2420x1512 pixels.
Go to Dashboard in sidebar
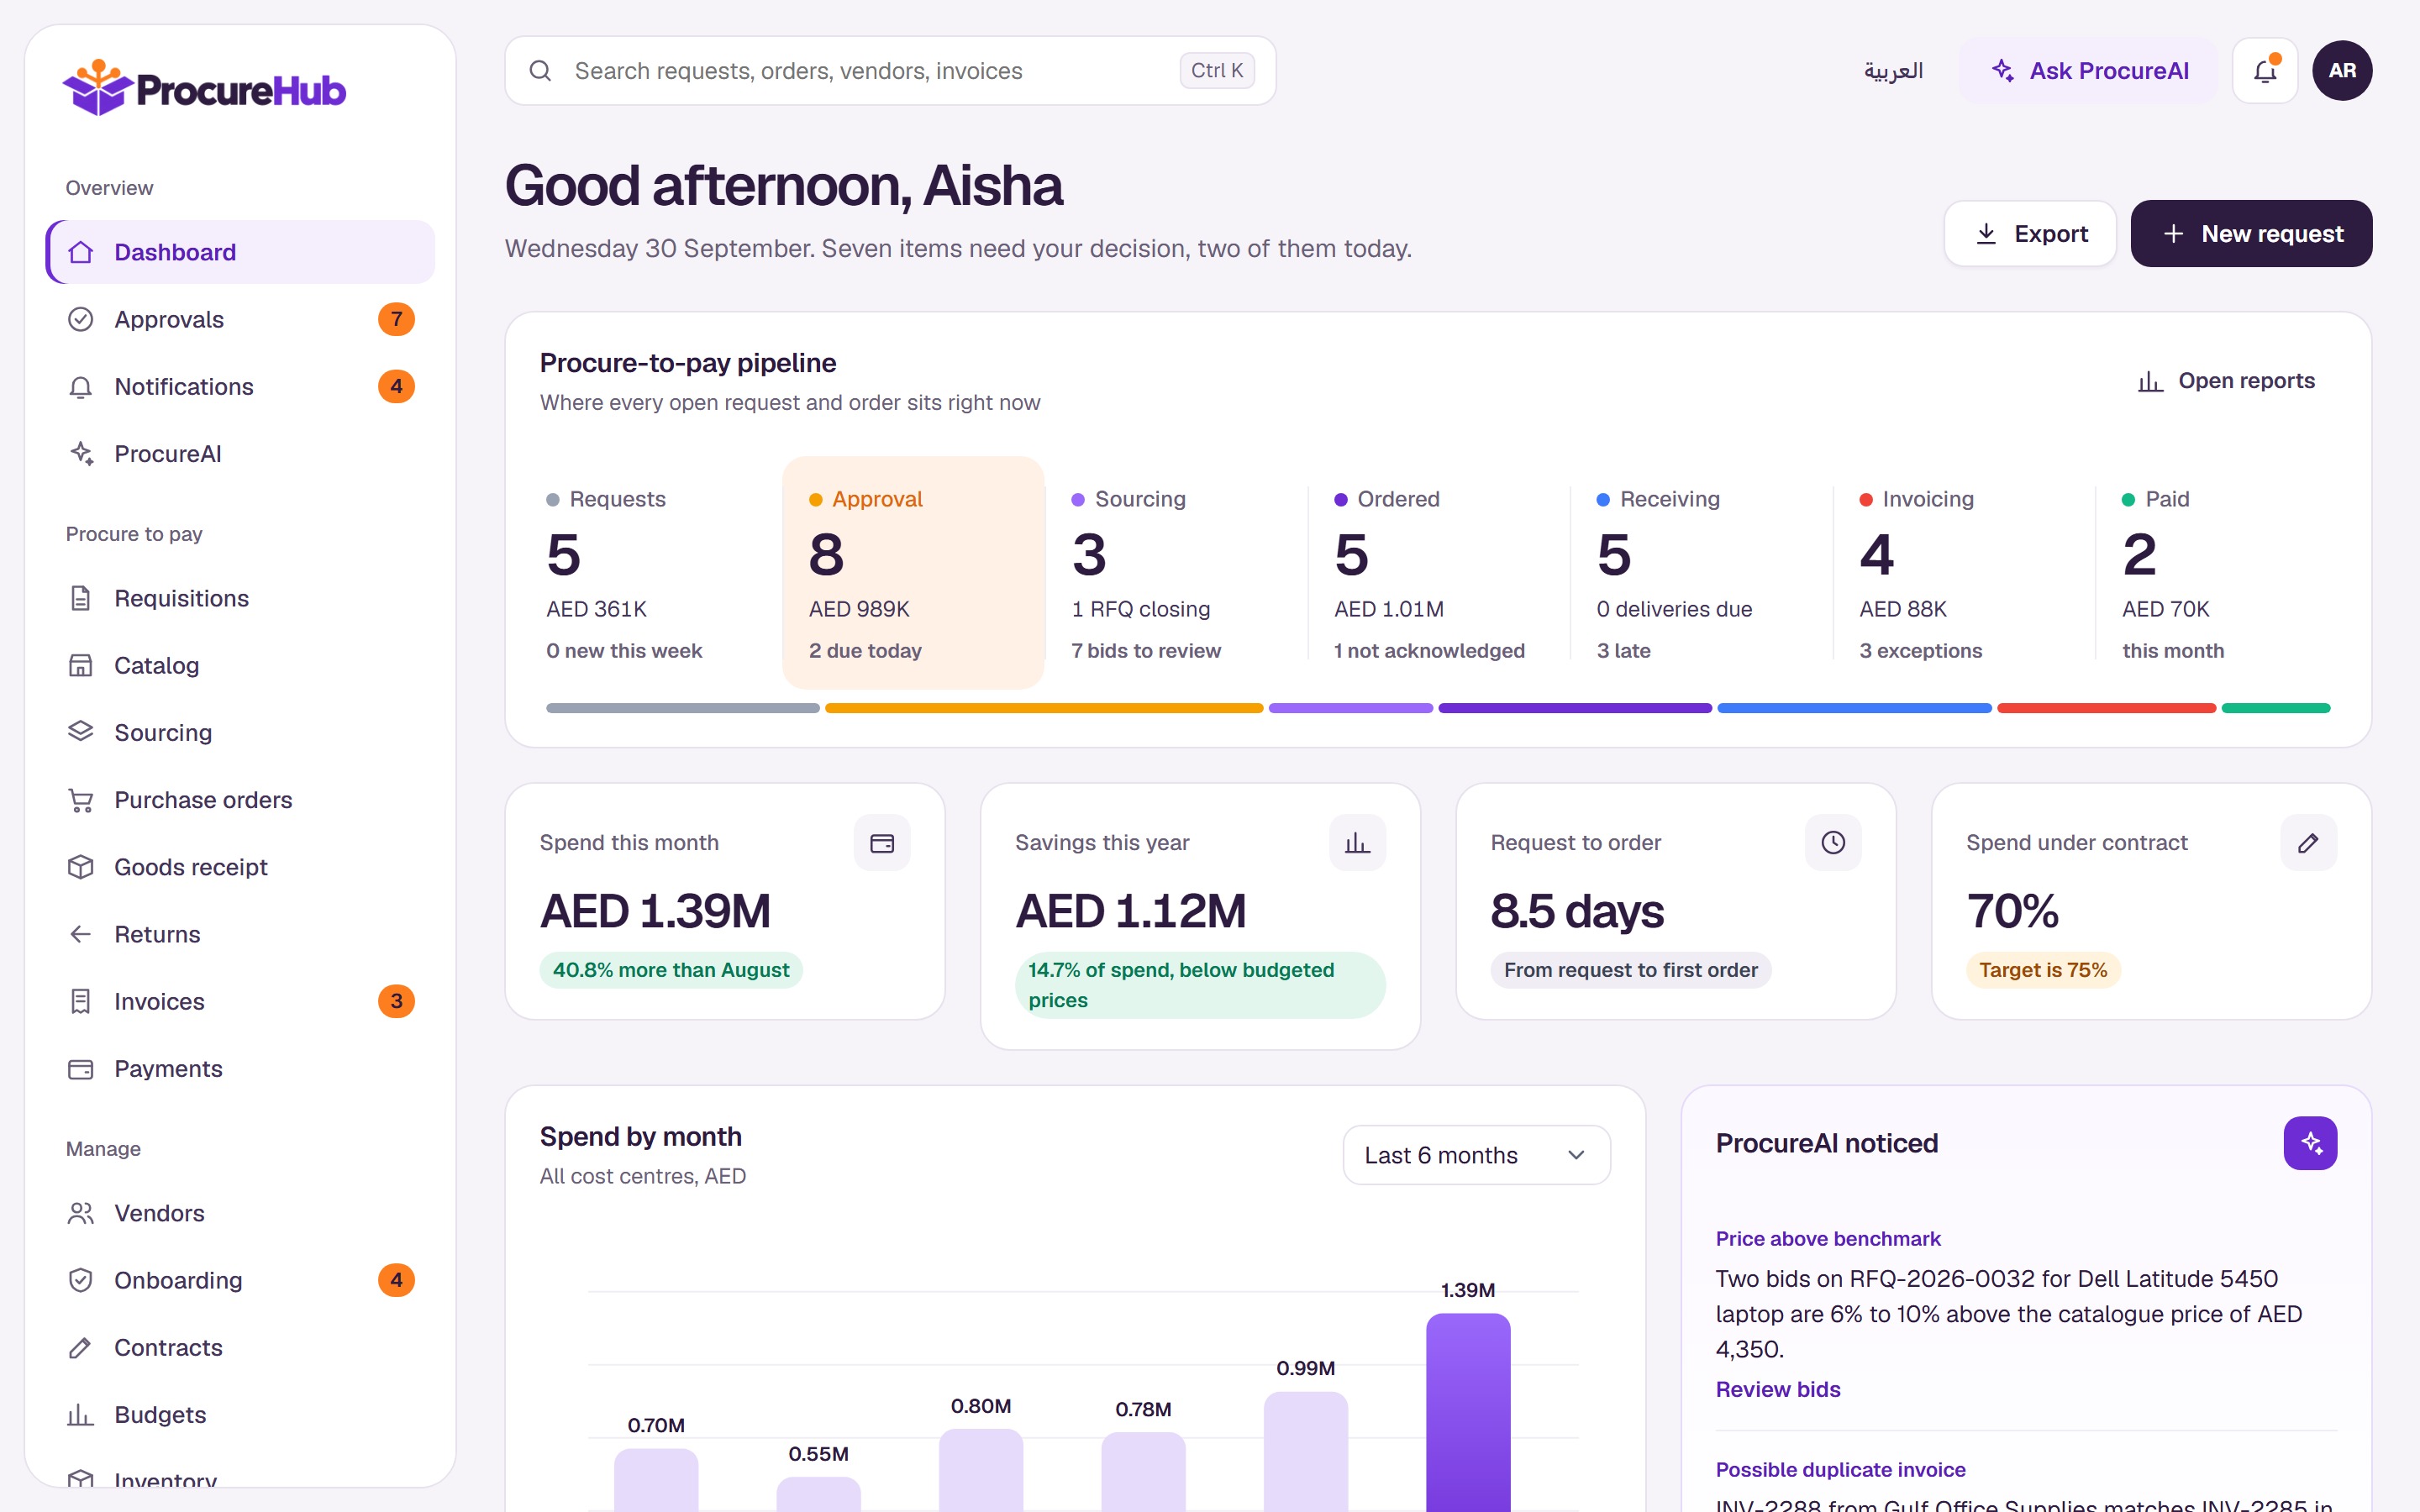240,252
